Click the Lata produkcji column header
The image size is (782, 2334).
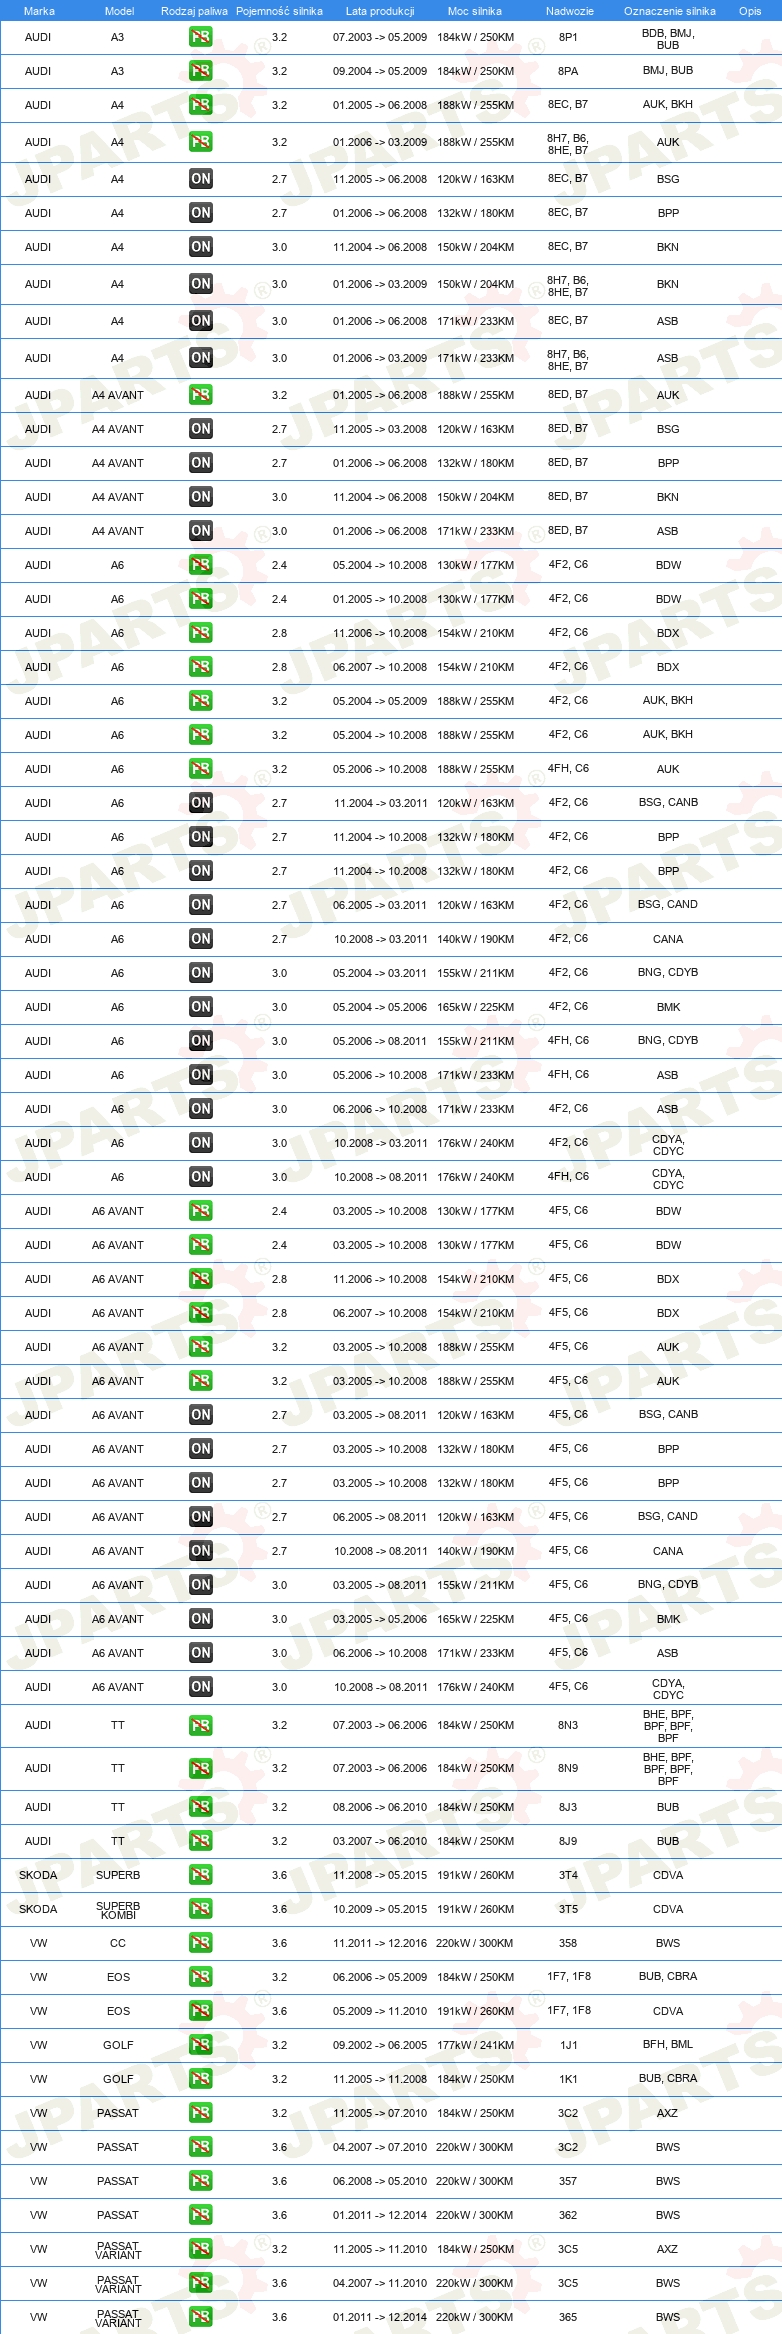[x=380, y=11]
